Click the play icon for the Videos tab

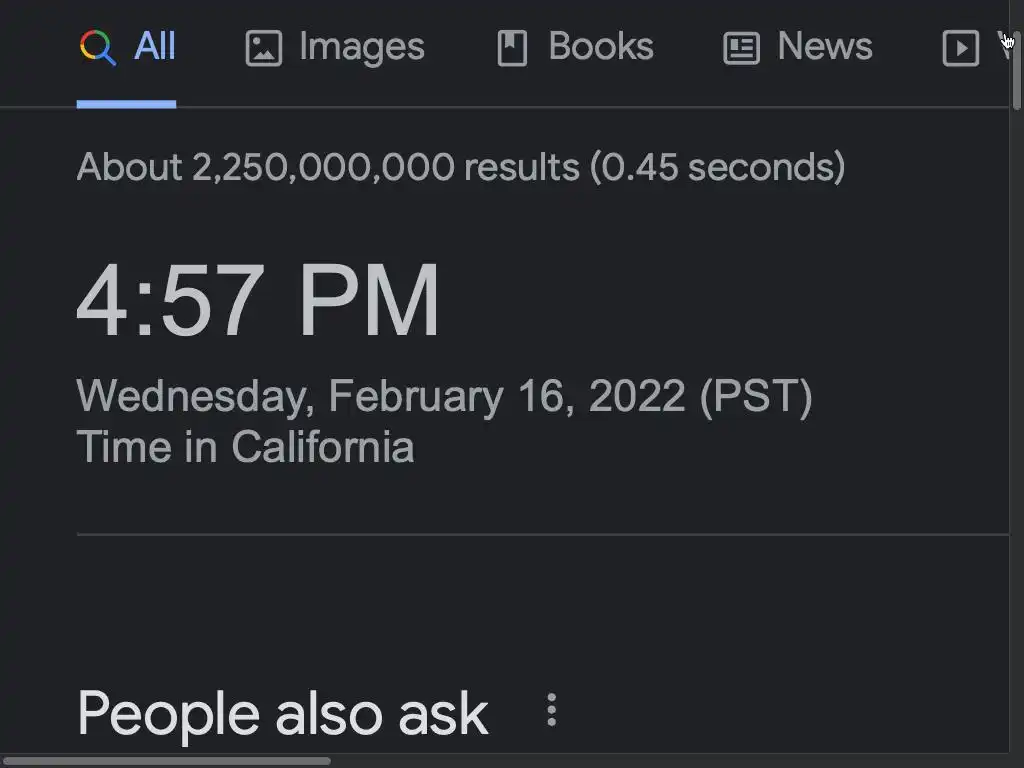[x=960, y=48]
